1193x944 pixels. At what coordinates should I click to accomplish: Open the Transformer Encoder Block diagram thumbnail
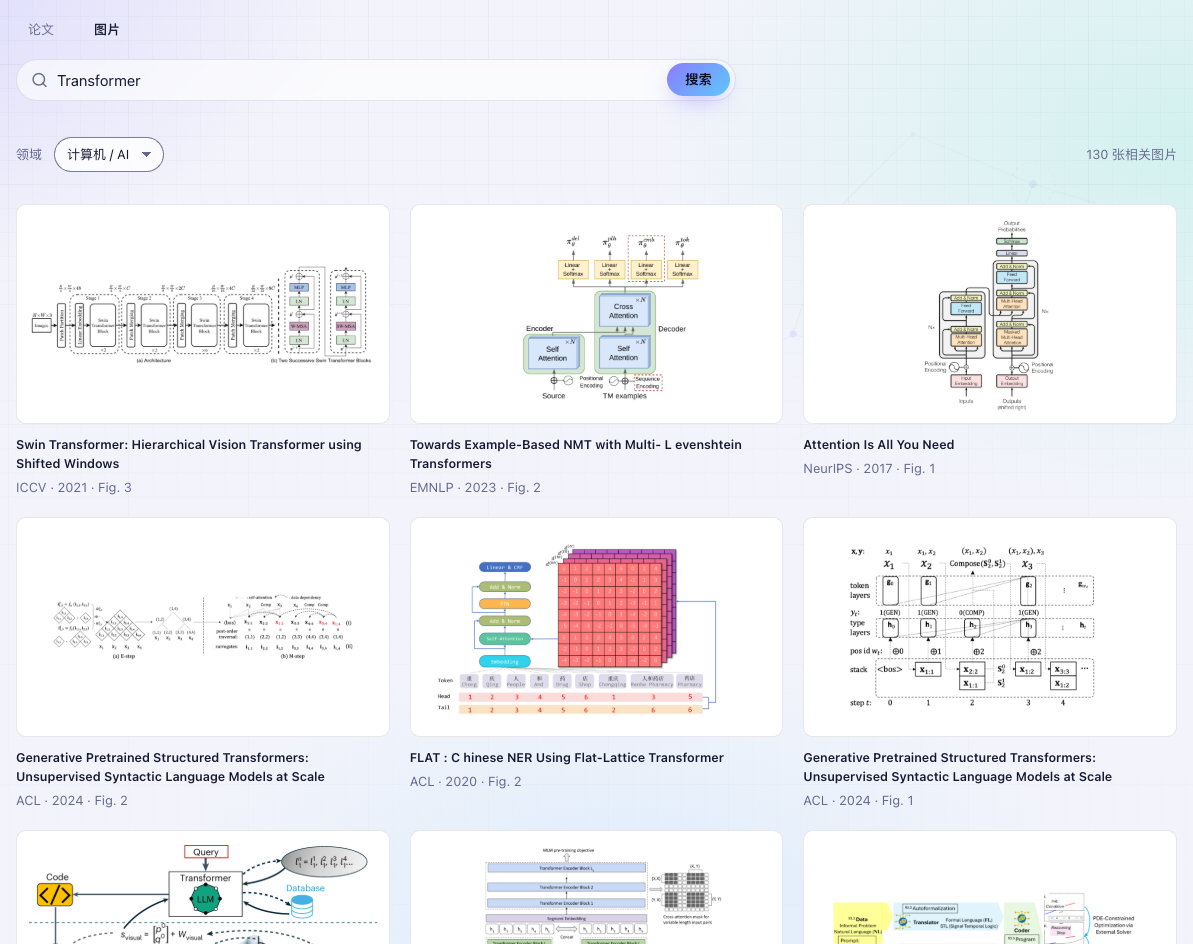tap(596, 888)
